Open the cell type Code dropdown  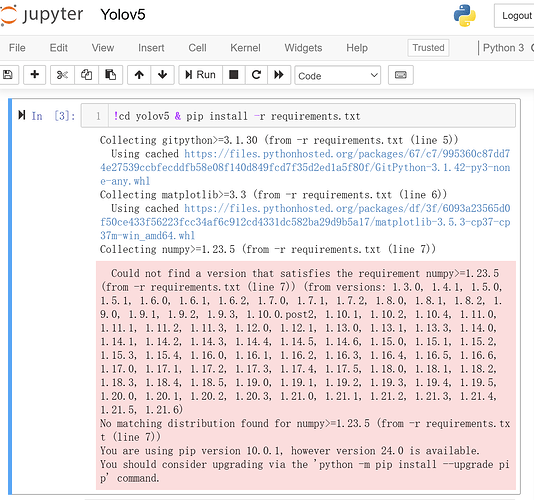coord(337,75)
